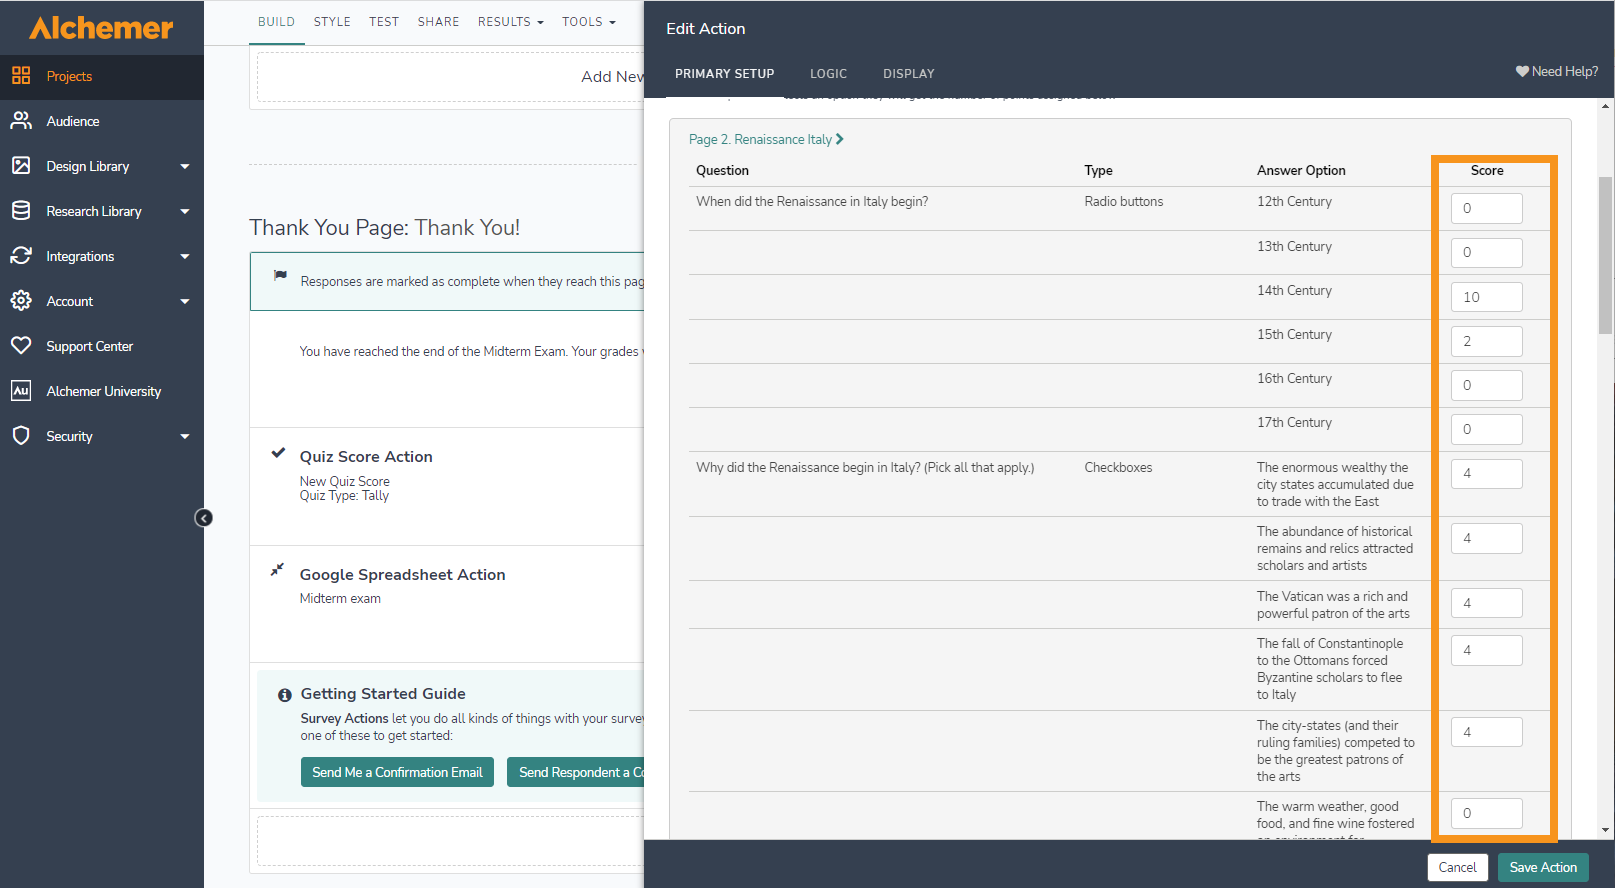The height and width of the screenshot is (888, 1615).
Task: Switch to the Display tab
Action: 908,74
